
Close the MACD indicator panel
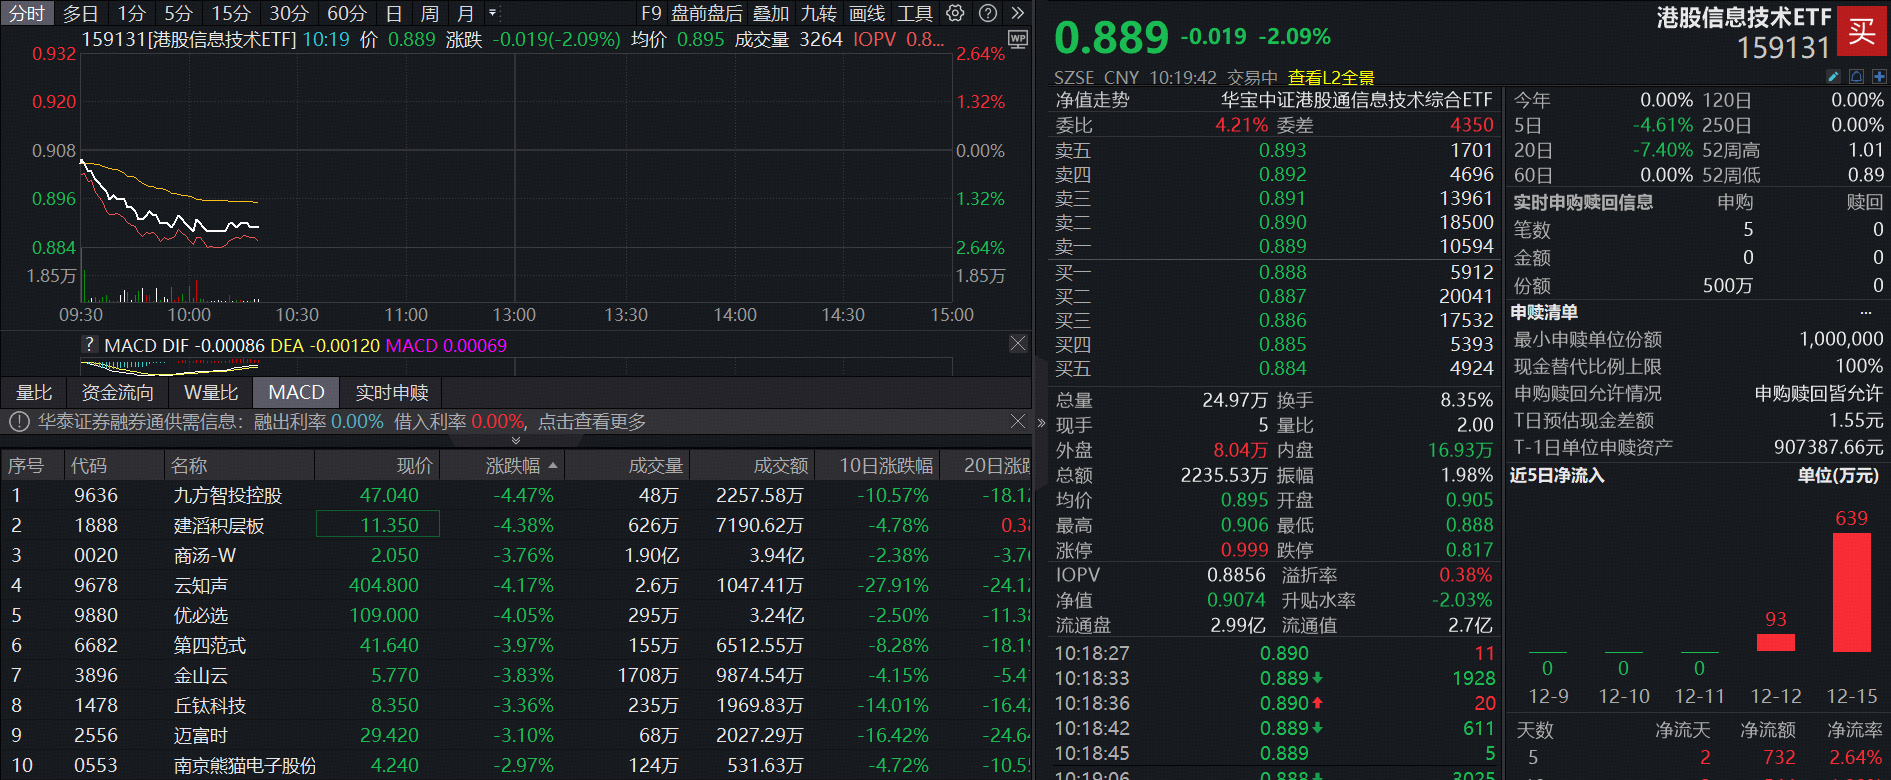1018,344
